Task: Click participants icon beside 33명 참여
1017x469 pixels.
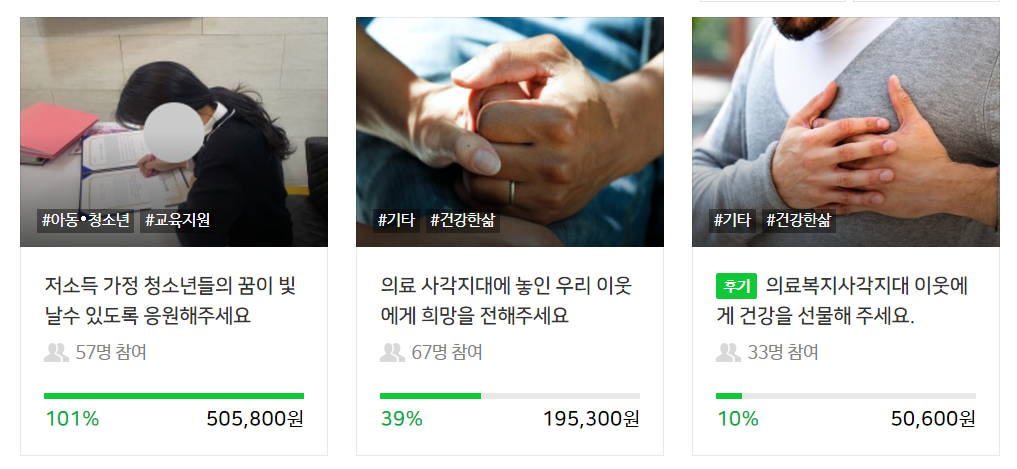Action: (x=728, y=353)
